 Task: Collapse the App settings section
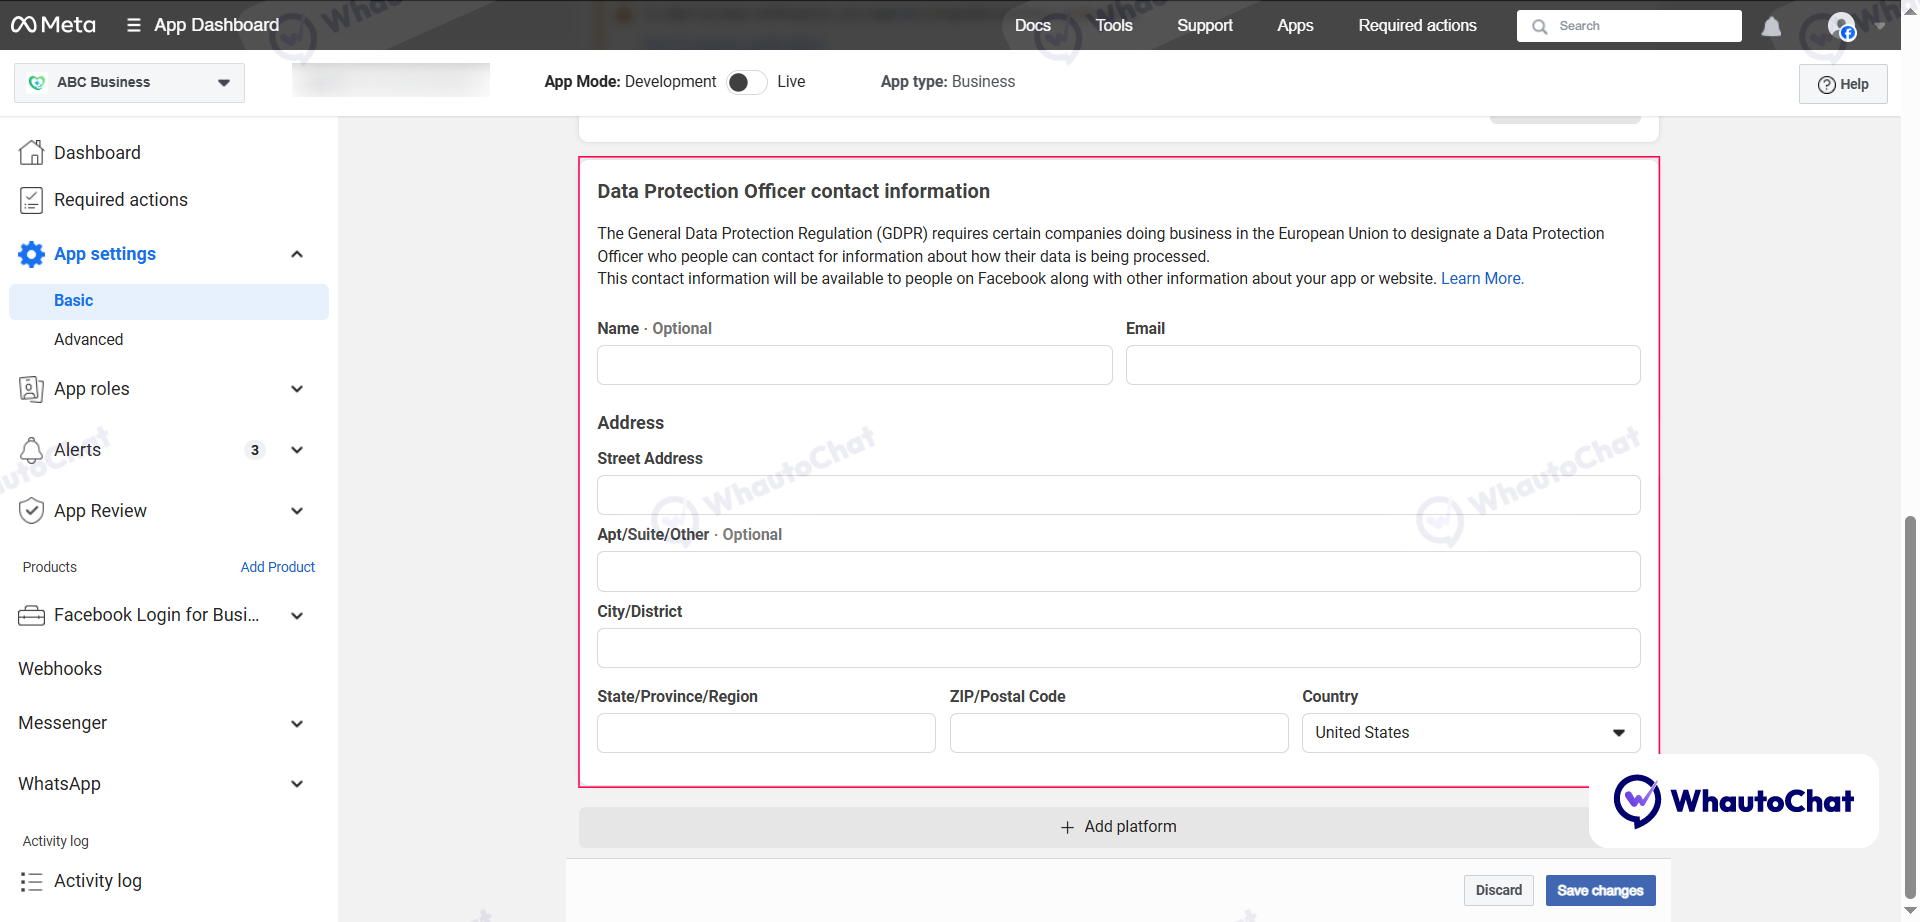point(297,254)
